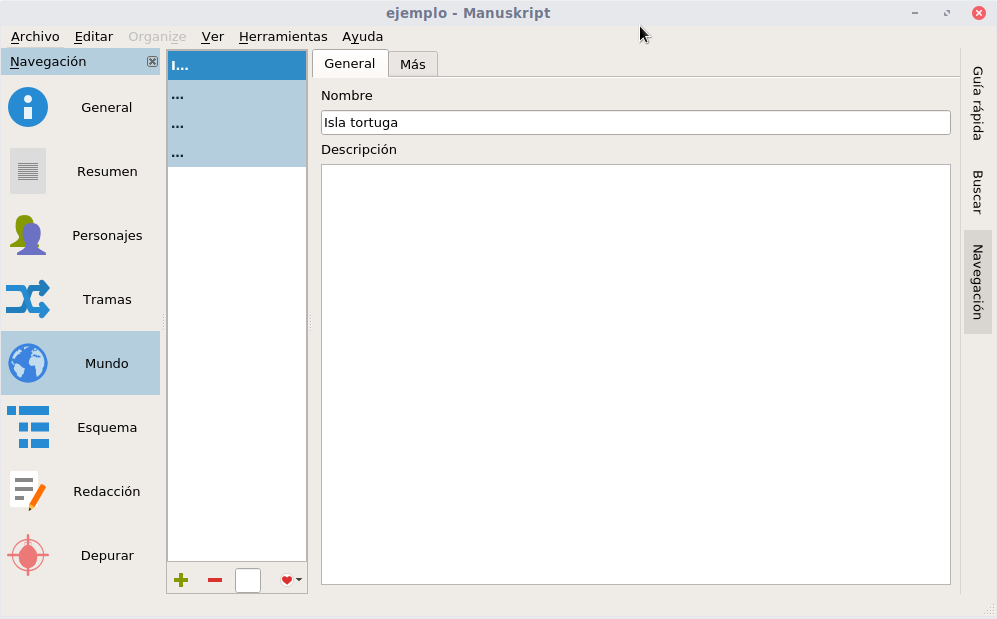Add a new world item with green plus

point(181,580)
